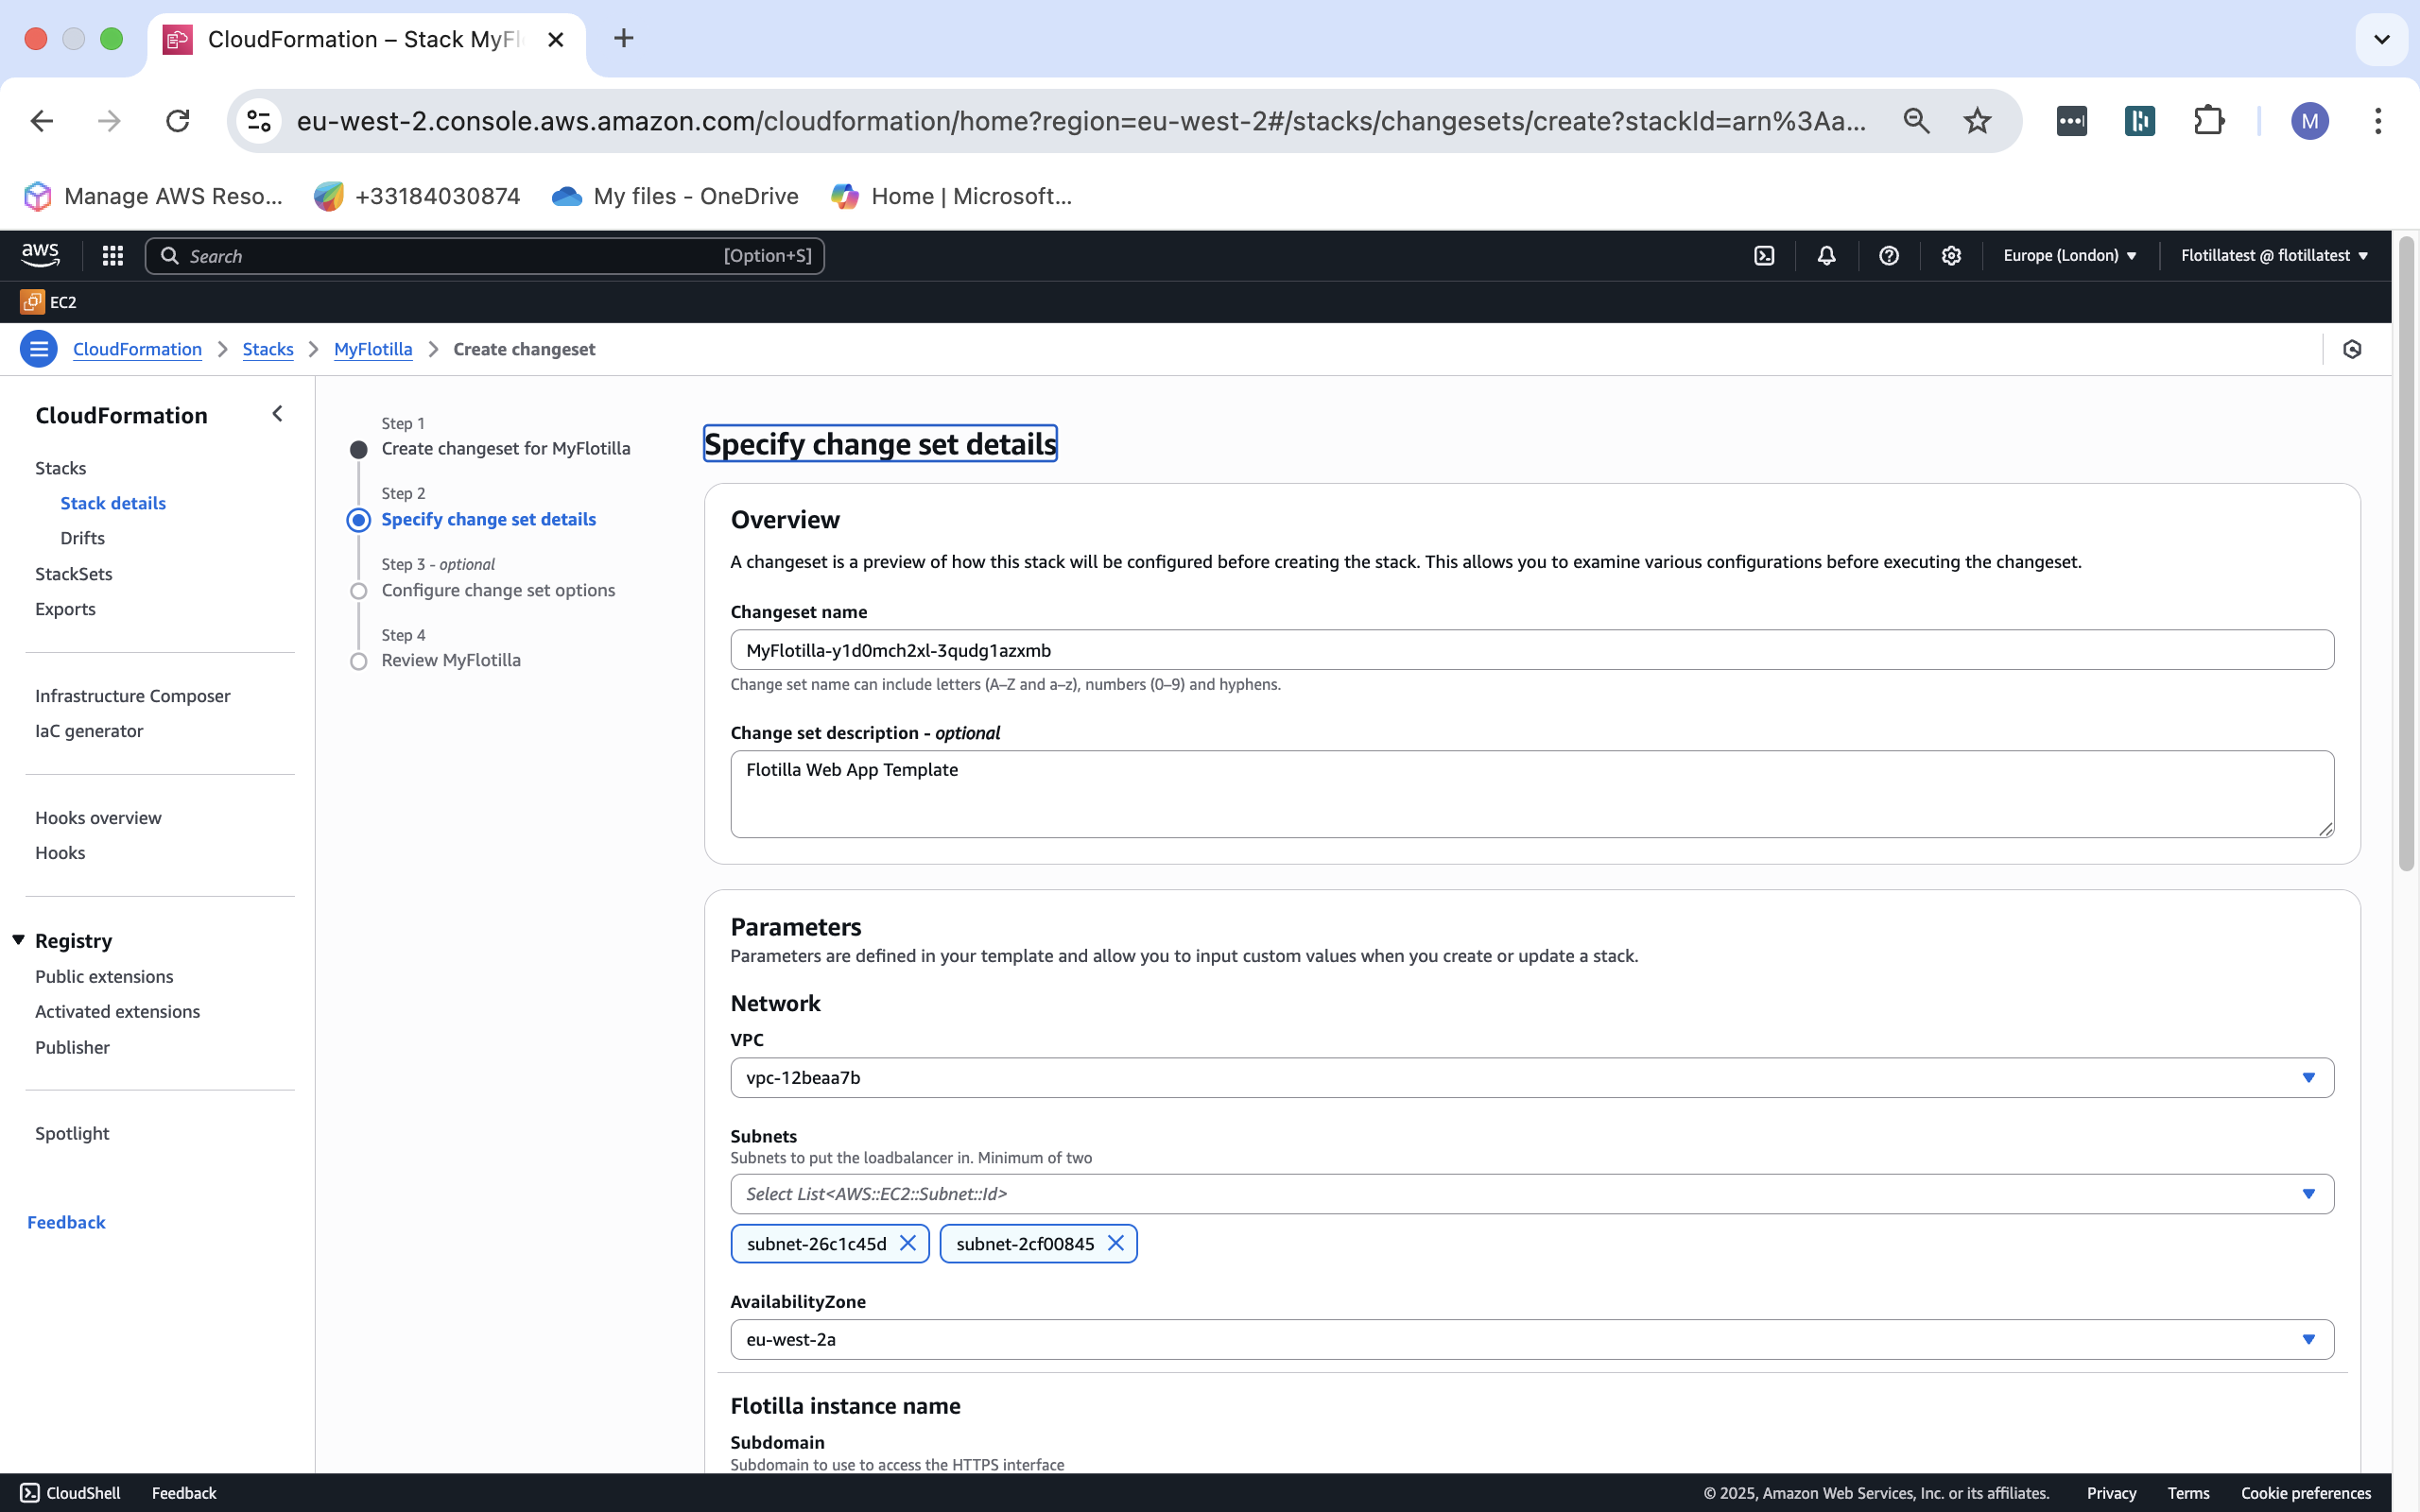The height and width of the screenshot is (1512, 2420).
Task: Open Flotillatest account menu
Action: 2273,256
